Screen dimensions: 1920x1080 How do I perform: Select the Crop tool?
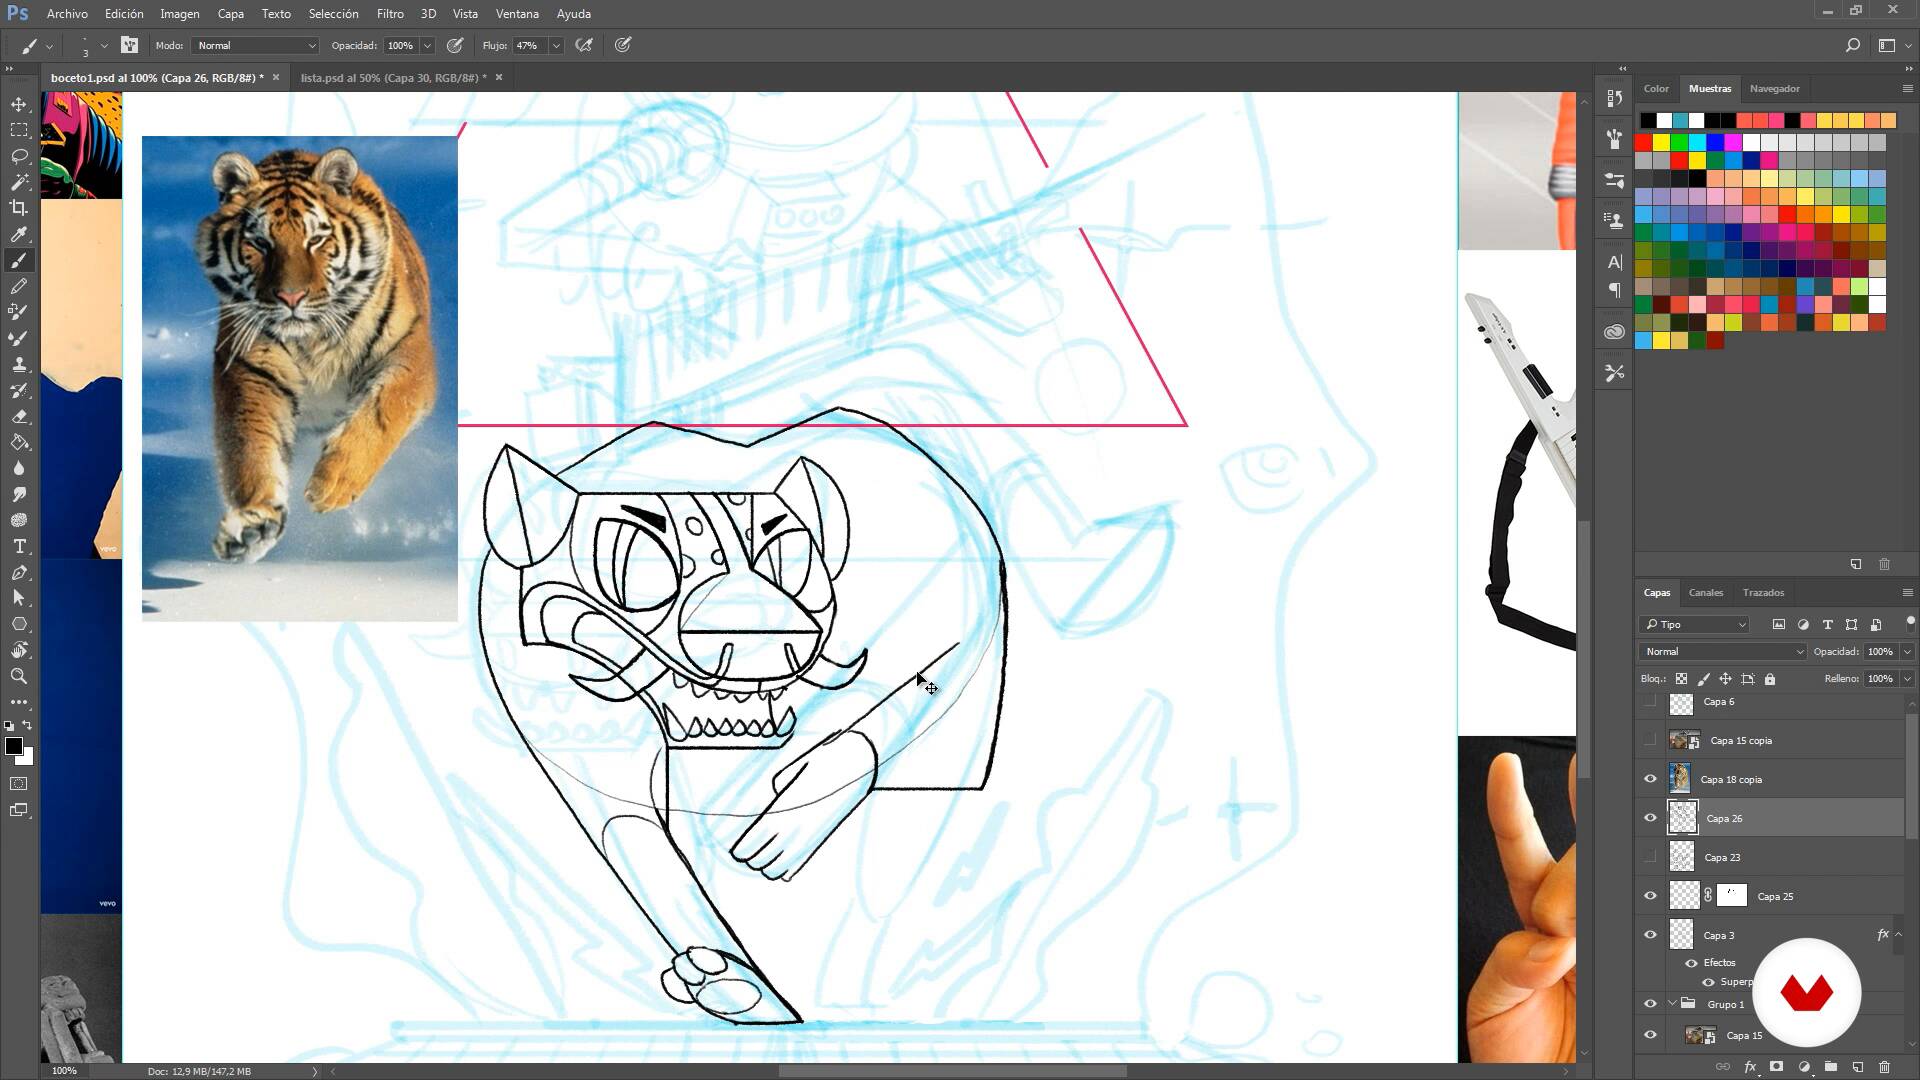(x=19, y=208)
